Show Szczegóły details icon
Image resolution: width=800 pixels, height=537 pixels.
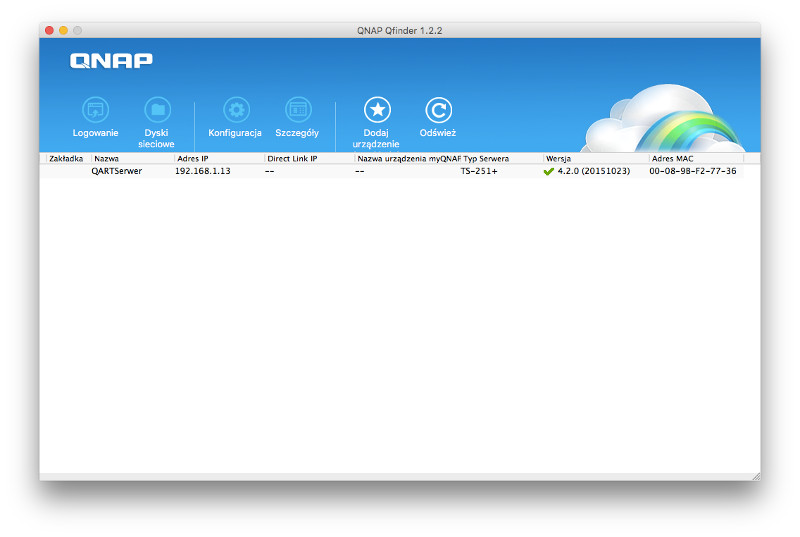(298, 110)
